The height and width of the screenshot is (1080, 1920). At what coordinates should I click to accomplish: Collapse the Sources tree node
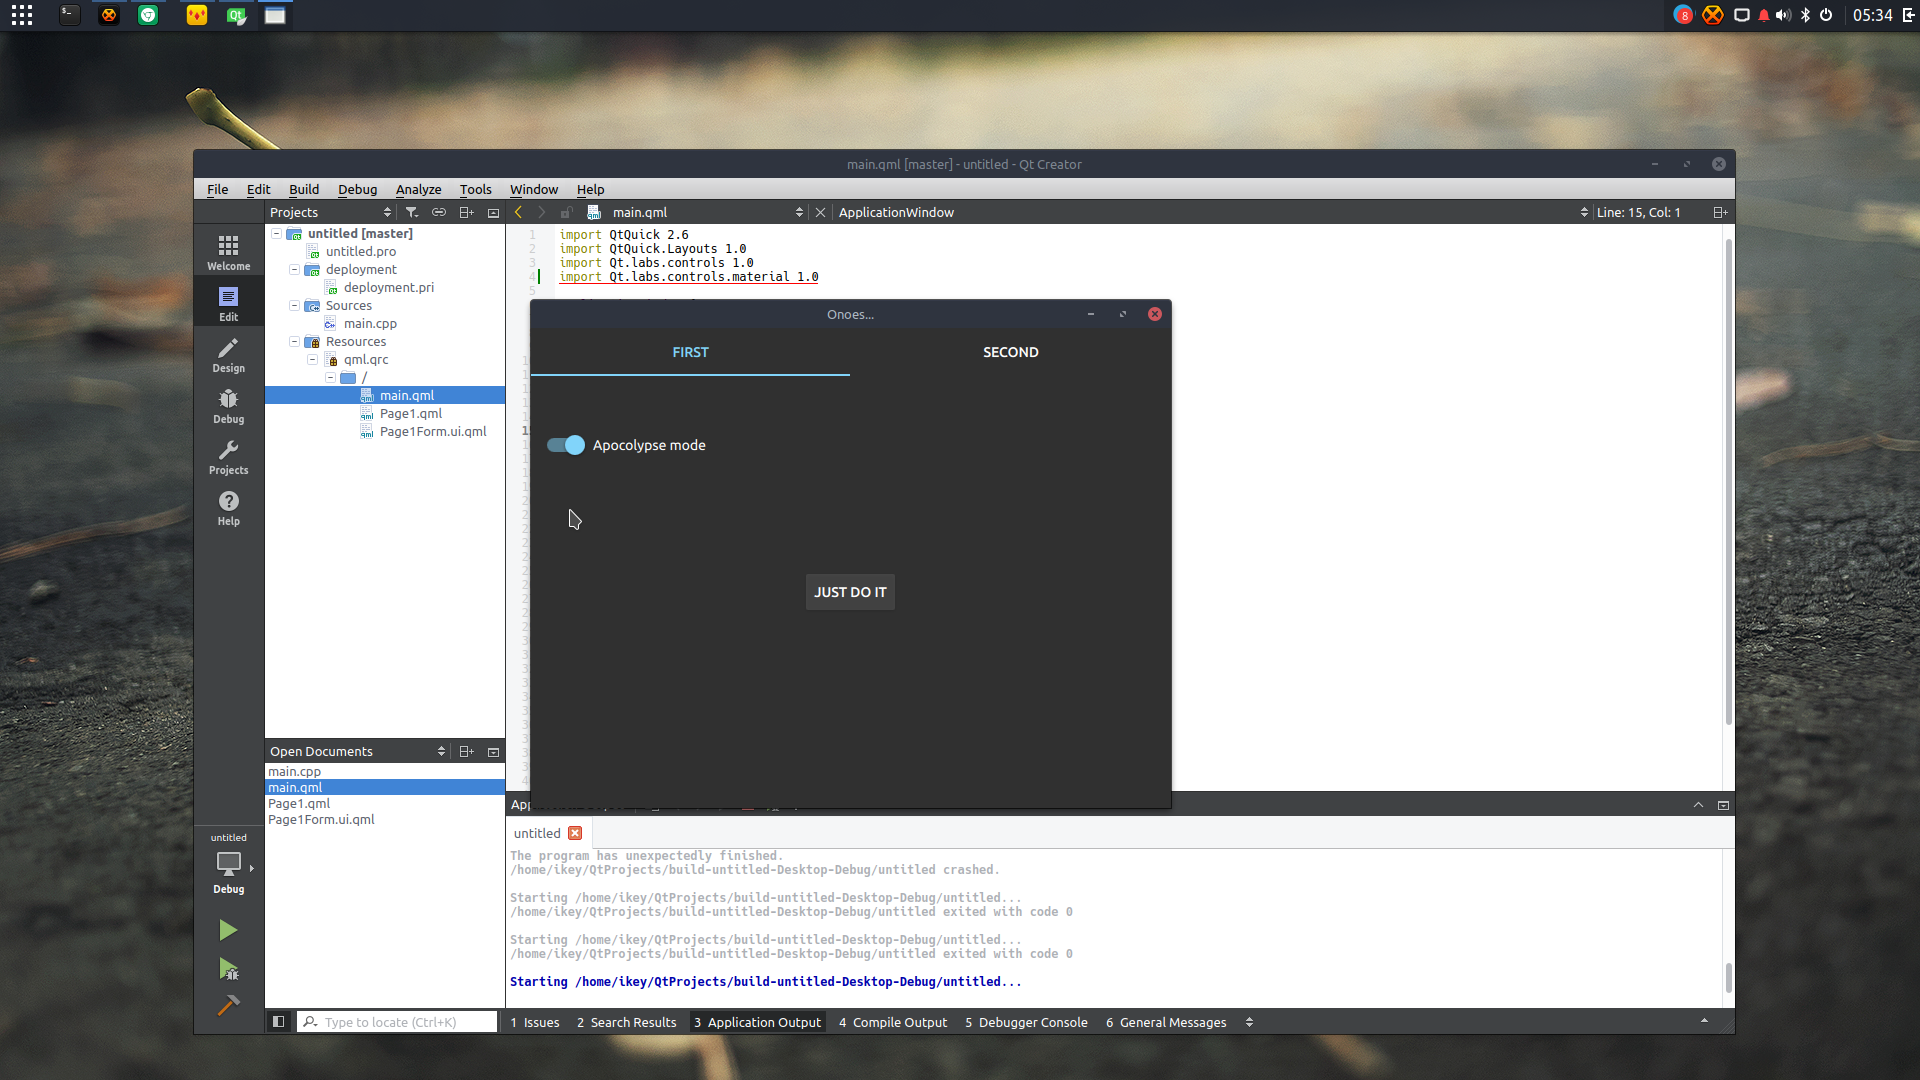click(294, 305)
